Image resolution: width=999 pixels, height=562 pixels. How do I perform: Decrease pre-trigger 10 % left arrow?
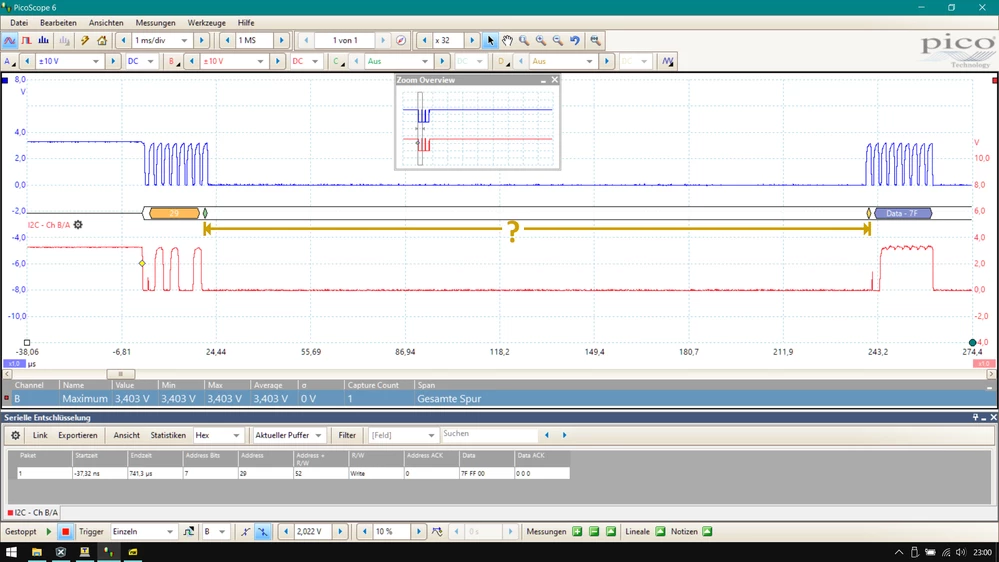[x=364, y=531]
